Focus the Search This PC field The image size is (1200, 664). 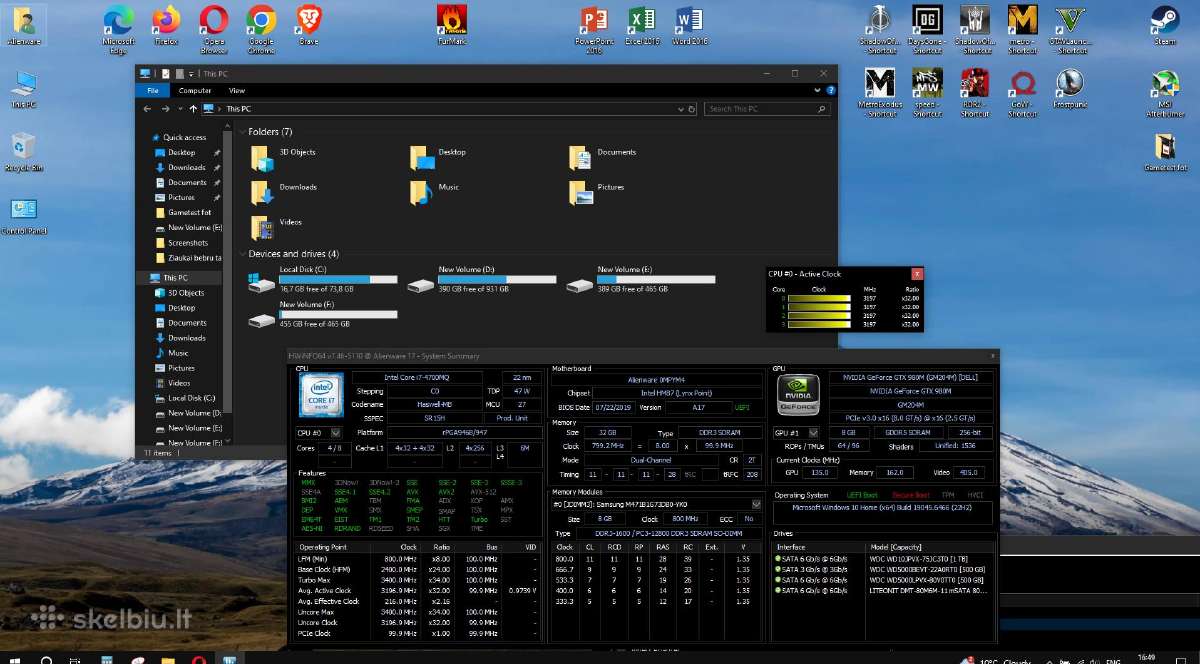(766, 109)
